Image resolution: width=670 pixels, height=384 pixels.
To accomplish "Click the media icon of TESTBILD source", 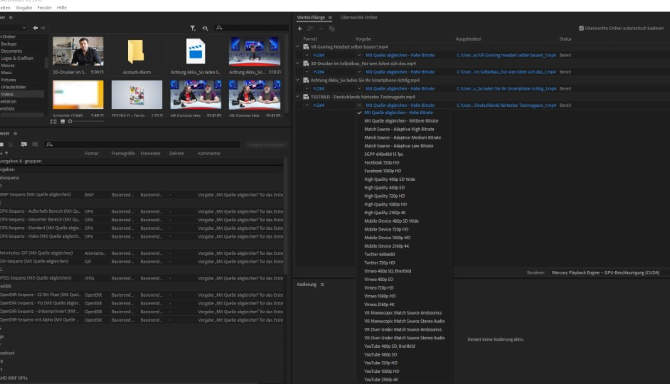I will point(306,97).
